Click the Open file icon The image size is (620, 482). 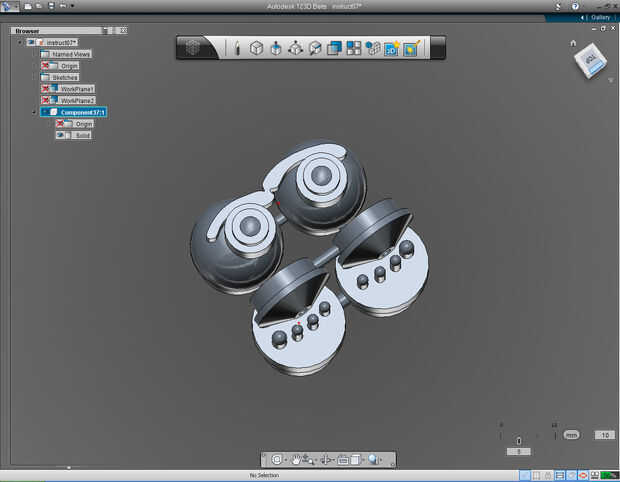tap(39, 6)
